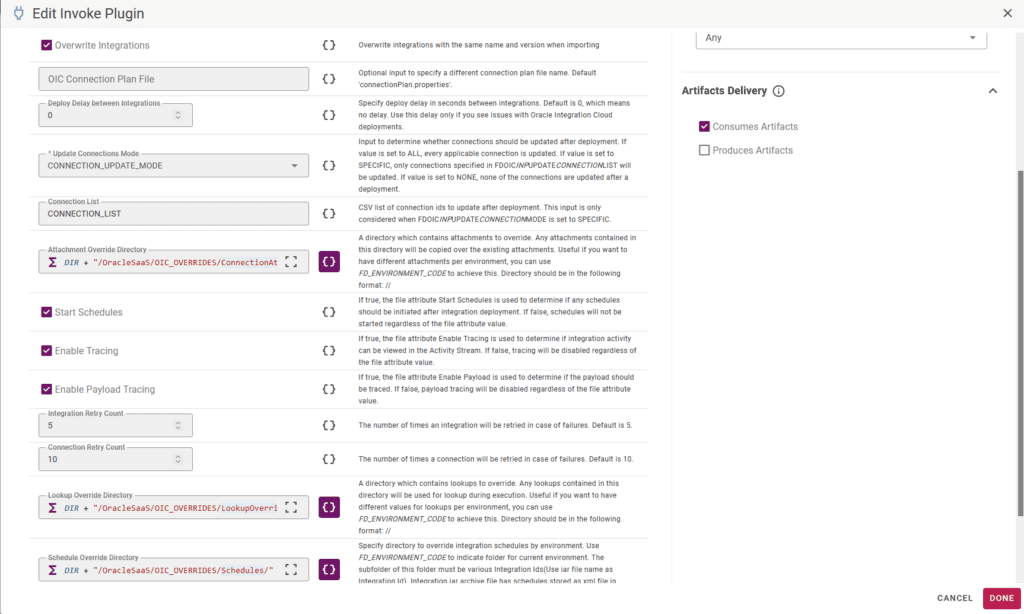Toggle expression braces for Connection List row
The width and height of the screenshot is (1024, 614).
pos(328,214)
